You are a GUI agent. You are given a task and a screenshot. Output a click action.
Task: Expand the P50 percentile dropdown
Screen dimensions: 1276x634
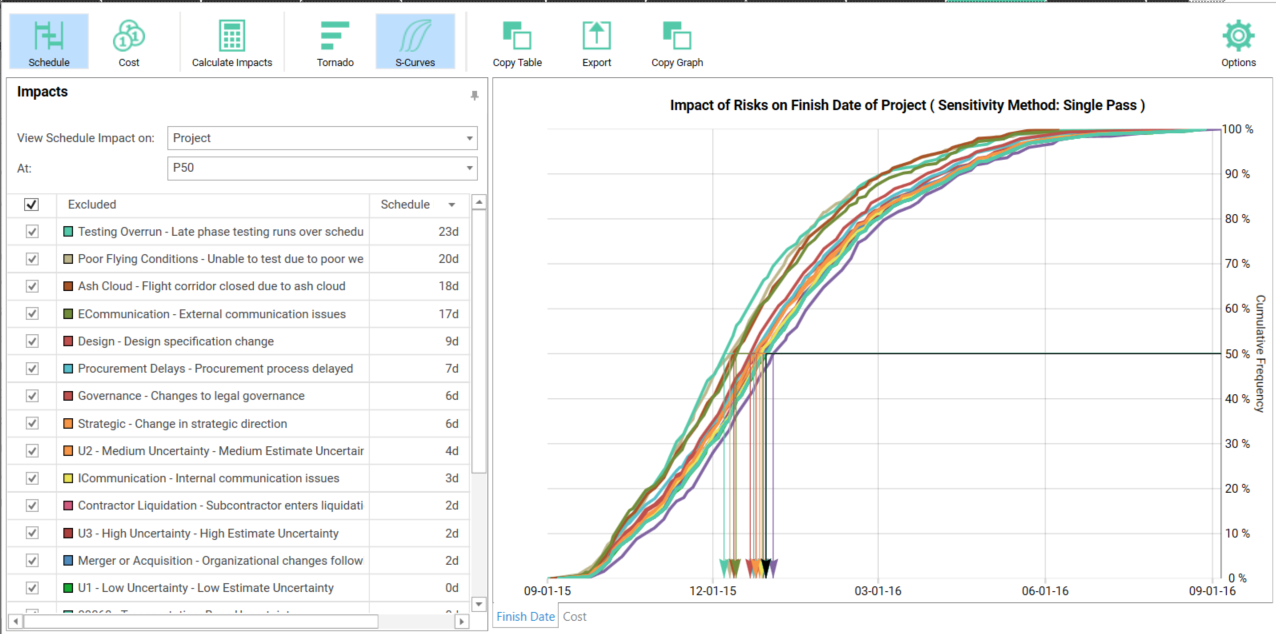coord(322,168)
